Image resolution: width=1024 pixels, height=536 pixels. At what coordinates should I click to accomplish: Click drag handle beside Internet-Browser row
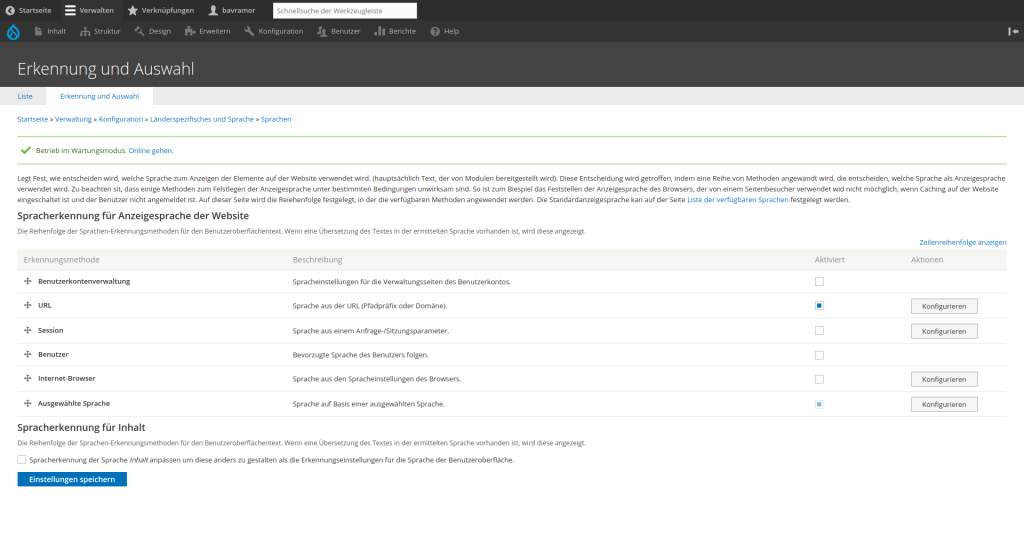click(x=27, y=379)
